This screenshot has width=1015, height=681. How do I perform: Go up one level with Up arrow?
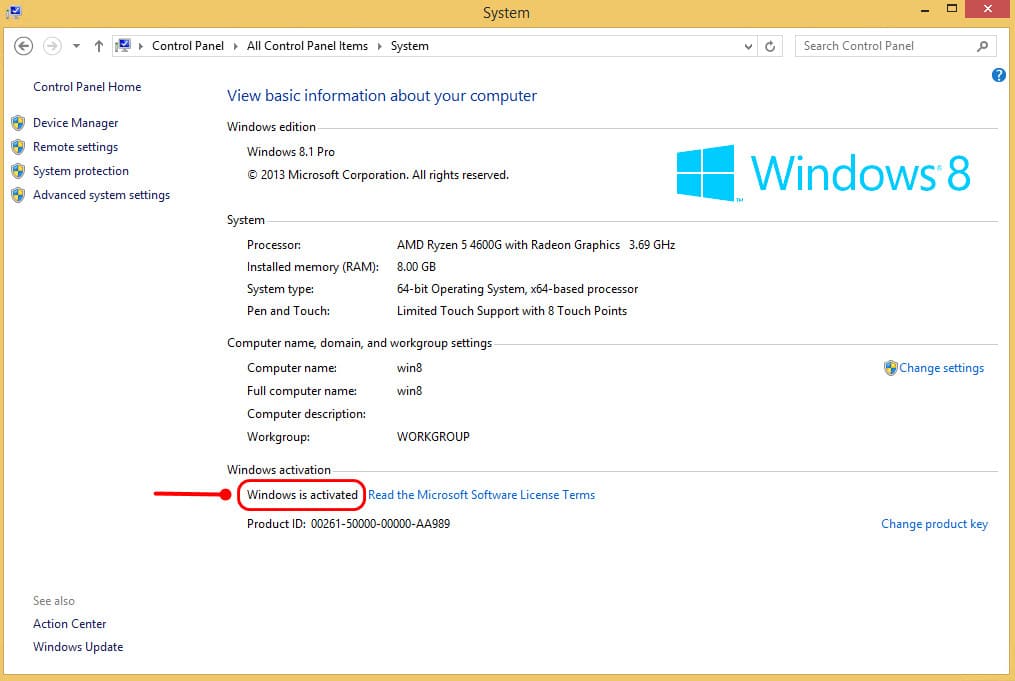[x=98, y=46]
